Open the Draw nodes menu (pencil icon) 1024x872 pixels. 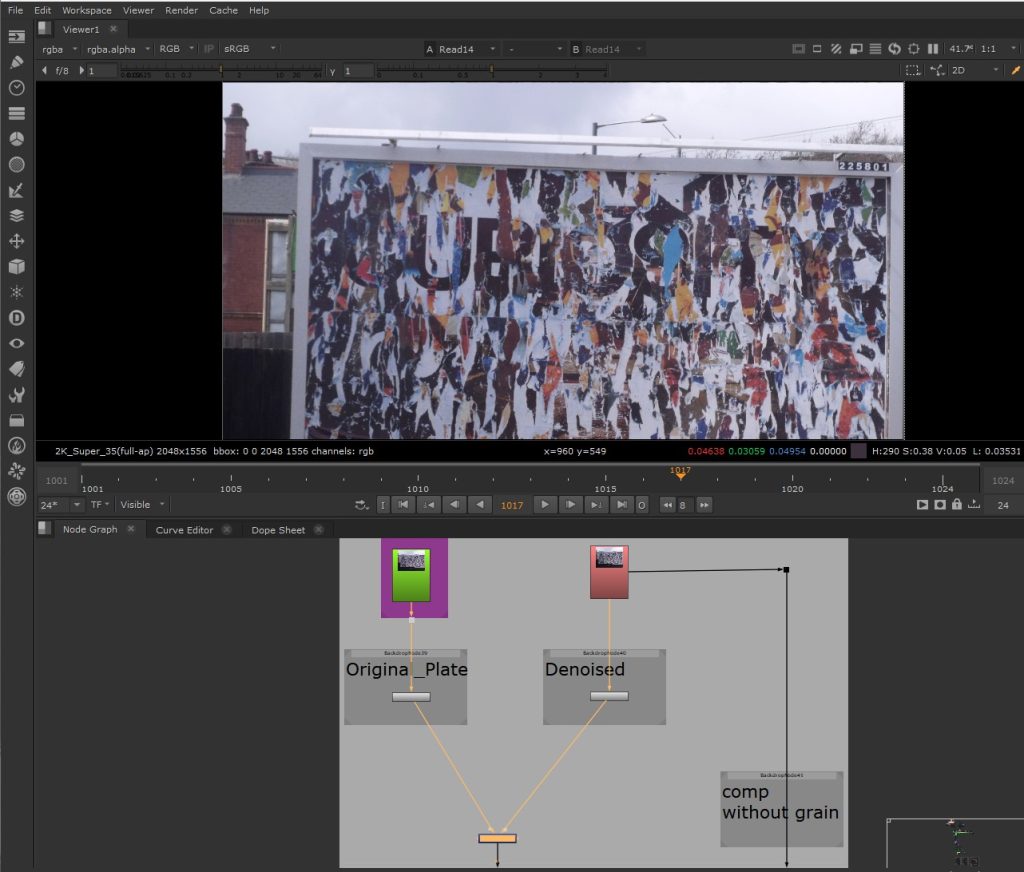point(16,62)
